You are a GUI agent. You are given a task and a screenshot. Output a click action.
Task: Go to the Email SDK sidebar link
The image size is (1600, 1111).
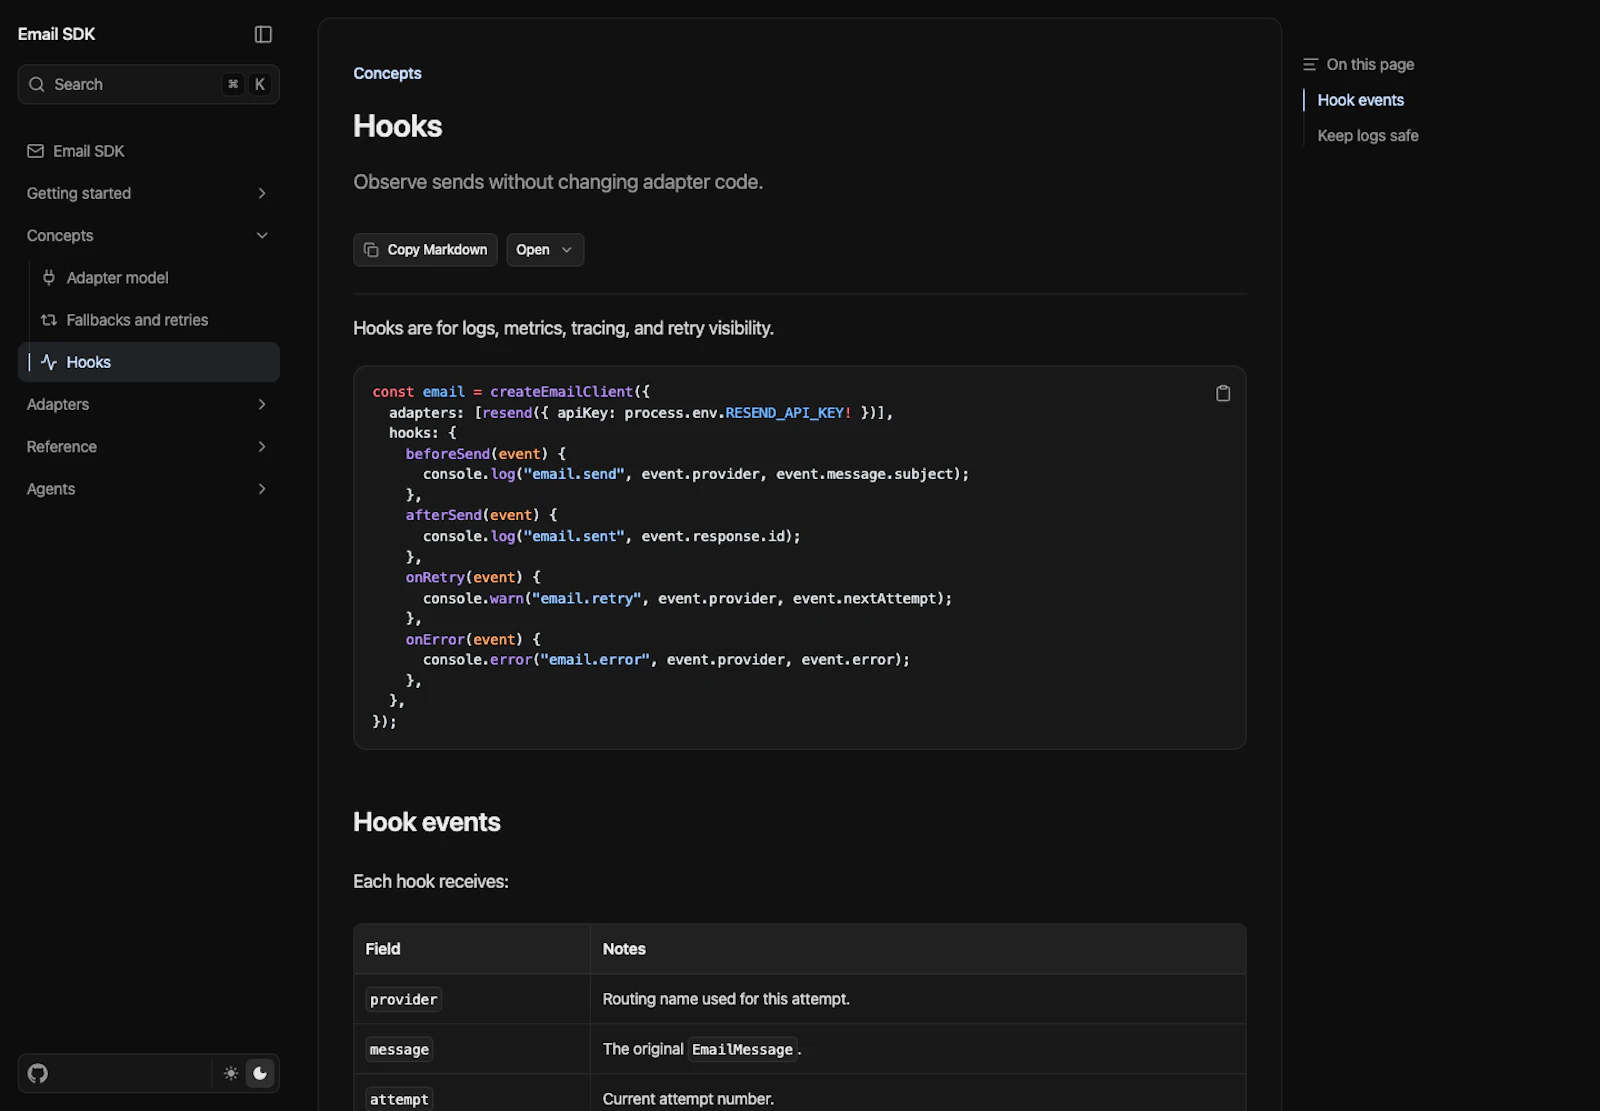148,151
